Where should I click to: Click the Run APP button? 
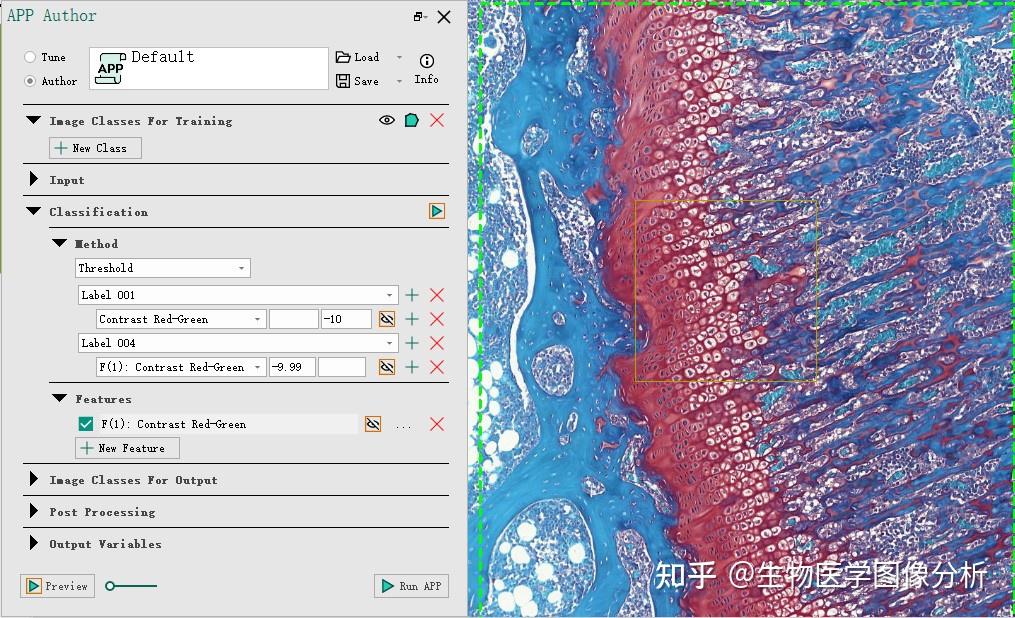point(411,586)
